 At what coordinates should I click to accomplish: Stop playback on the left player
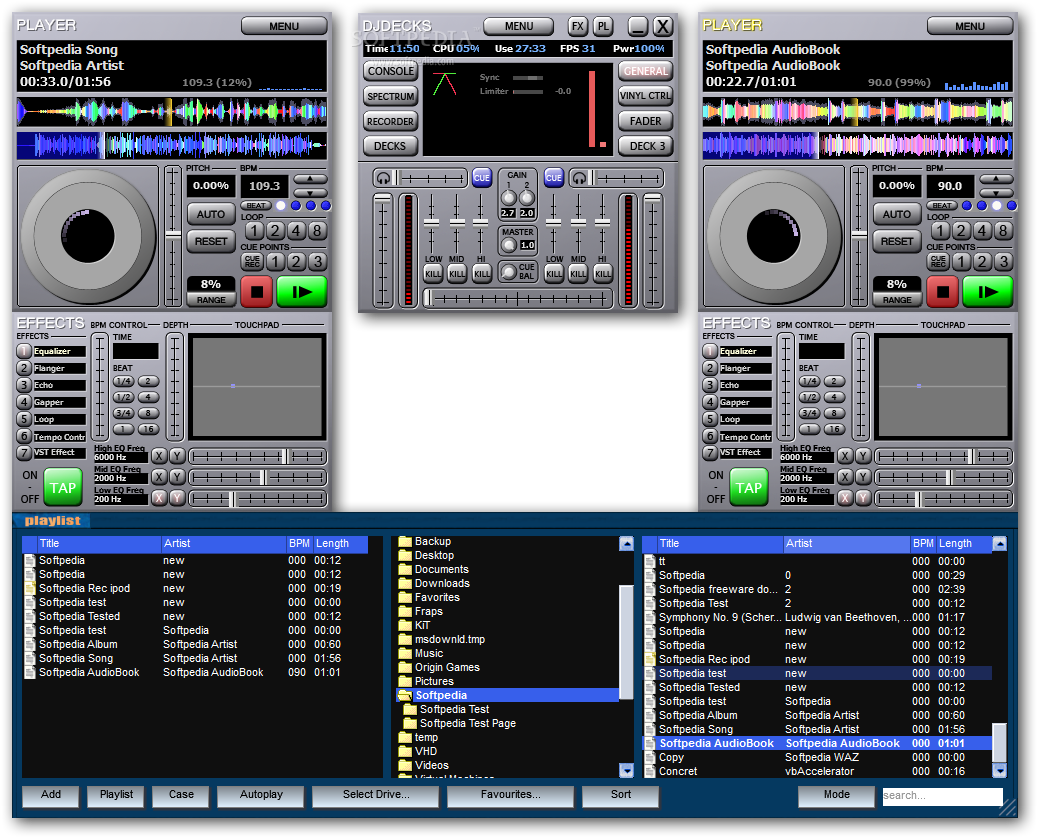click(257, 292)
